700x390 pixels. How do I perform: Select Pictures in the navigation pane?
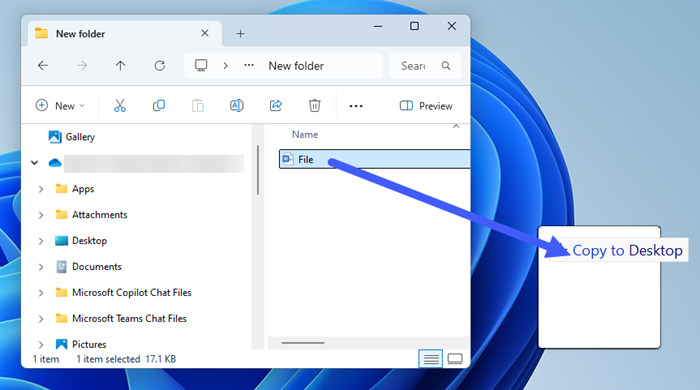coord(89,344)
